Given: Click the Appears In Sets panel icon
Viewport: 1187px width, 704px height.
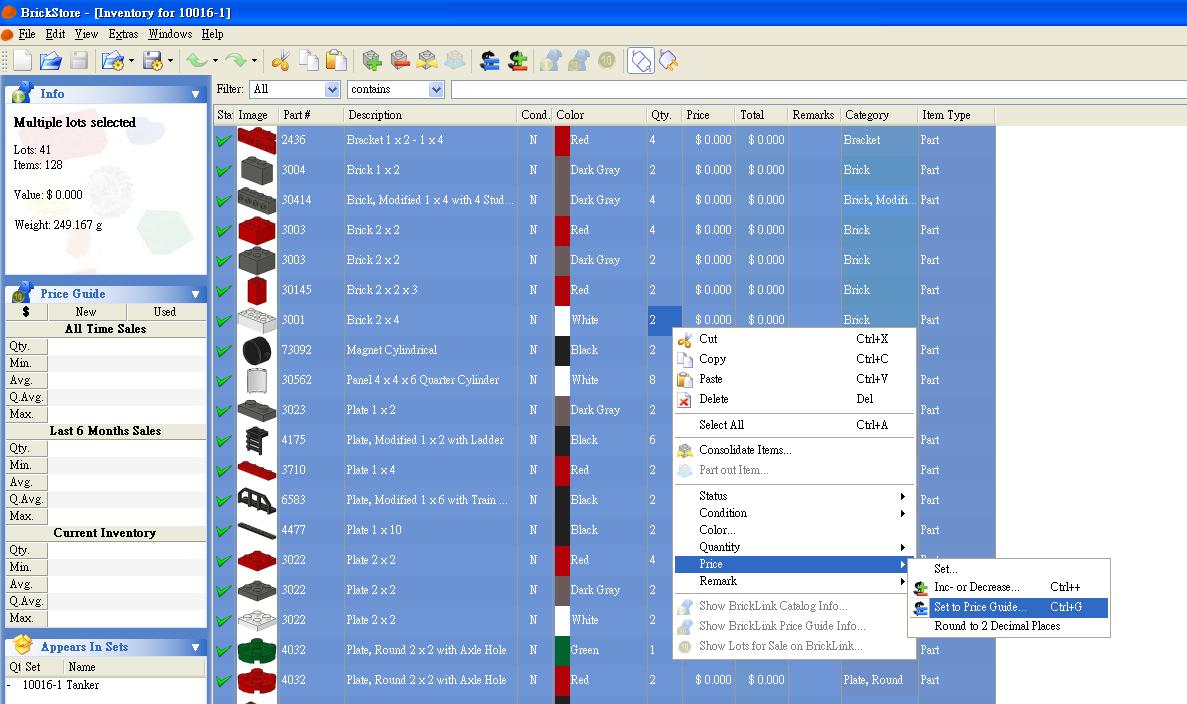Looking at the screenshot, I should [x=23, y=645].
